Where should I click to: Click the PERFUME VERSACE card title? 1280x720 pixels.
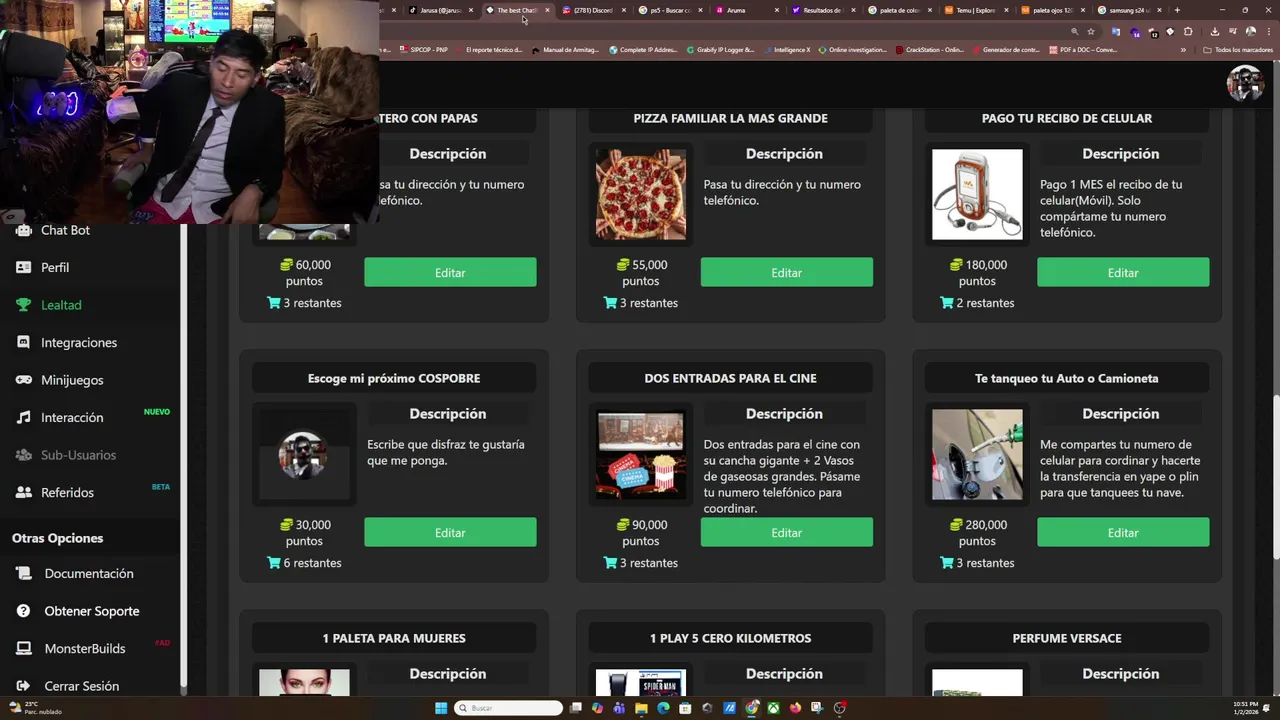(1067, 638)
